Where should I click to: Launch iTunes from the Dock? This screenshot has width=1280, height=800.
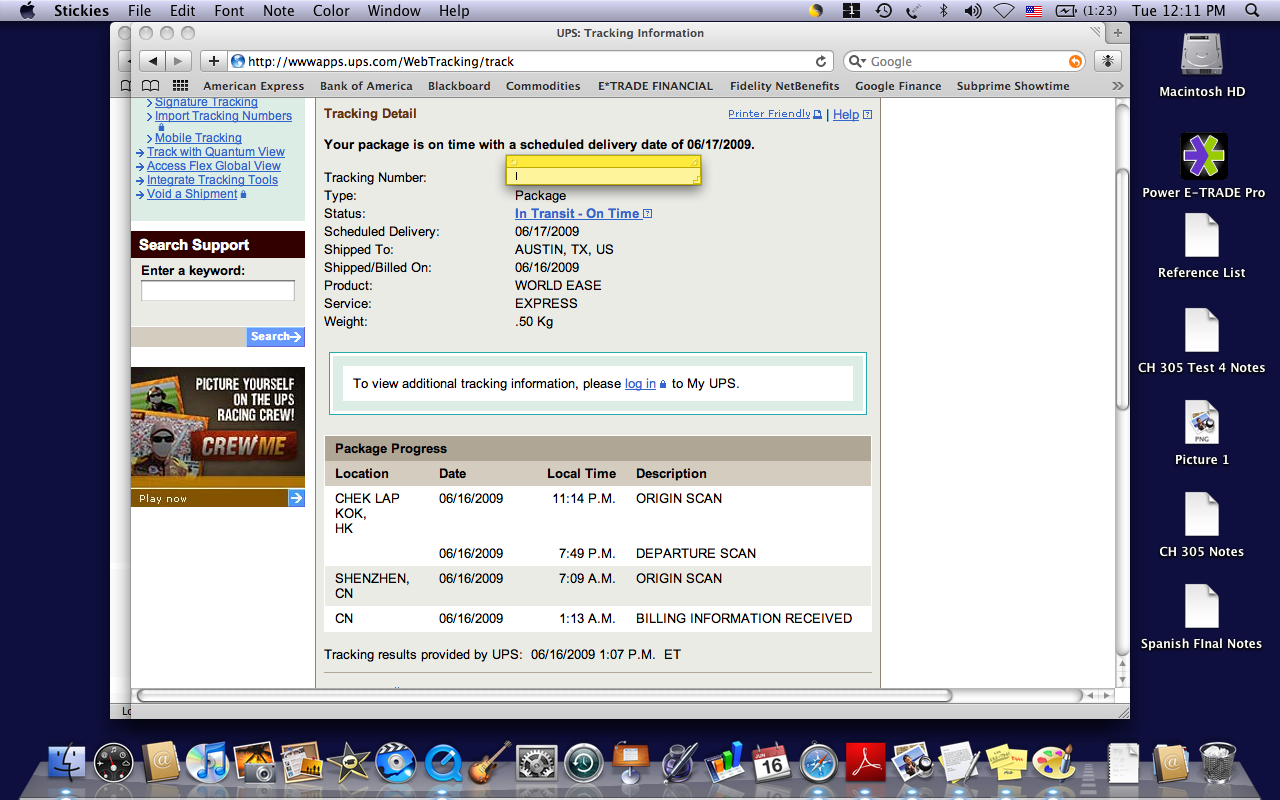click(x=208, y=763)
